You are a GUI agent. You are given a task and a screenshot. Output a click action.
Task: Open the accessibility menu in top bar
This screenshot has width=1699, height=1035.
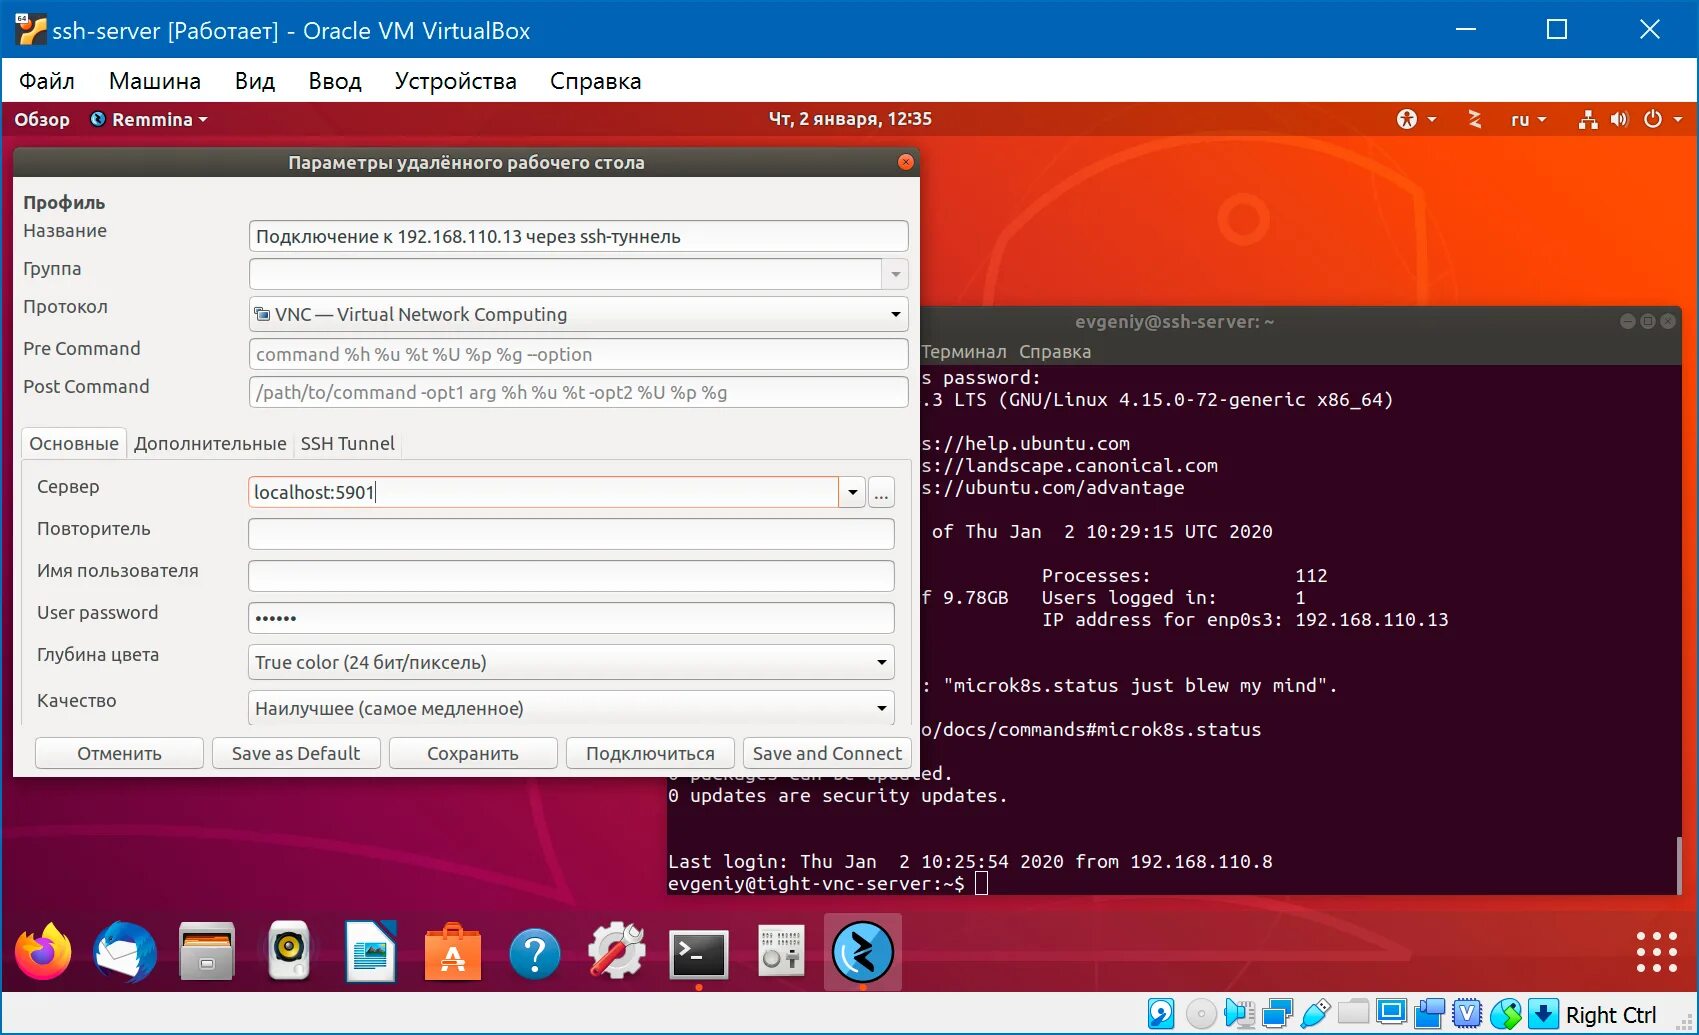[1416, 119]
